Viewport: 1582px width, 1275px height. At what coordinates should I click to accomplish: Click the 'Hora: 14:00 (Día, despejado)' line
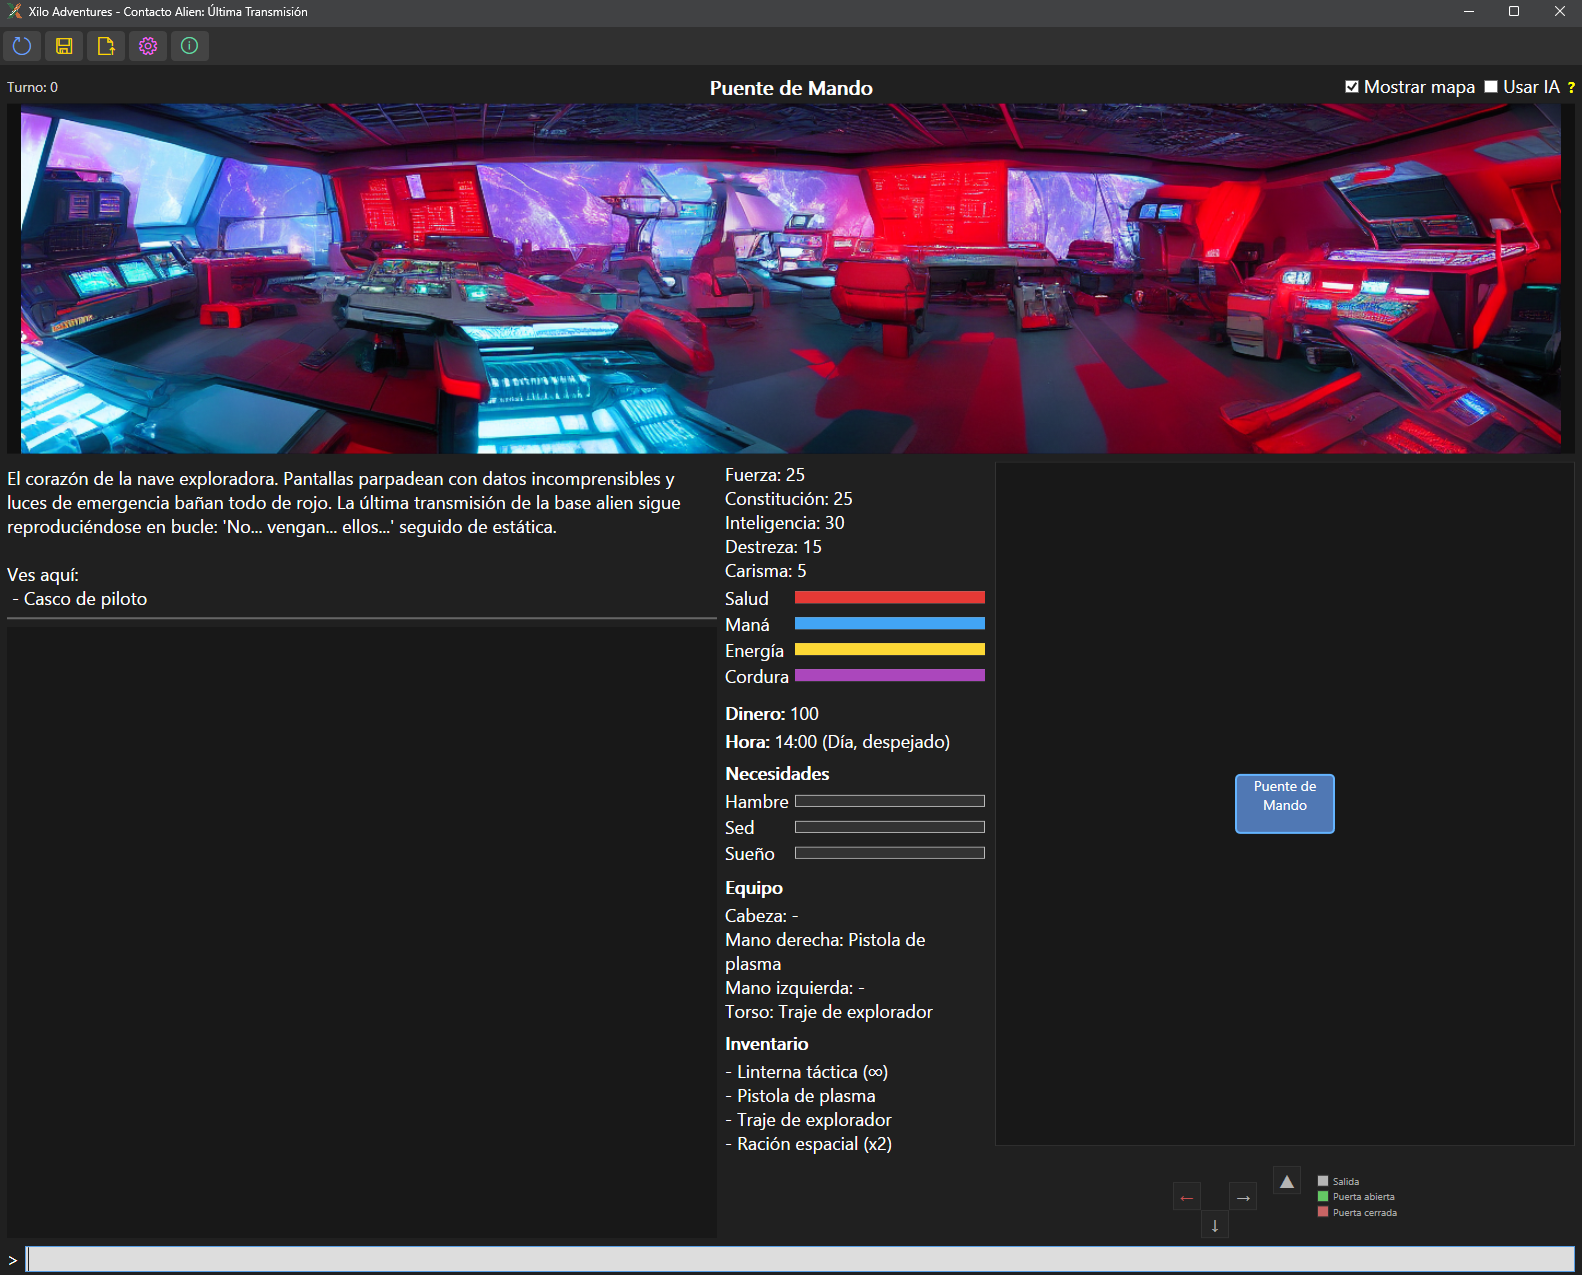tap(838, 742)
